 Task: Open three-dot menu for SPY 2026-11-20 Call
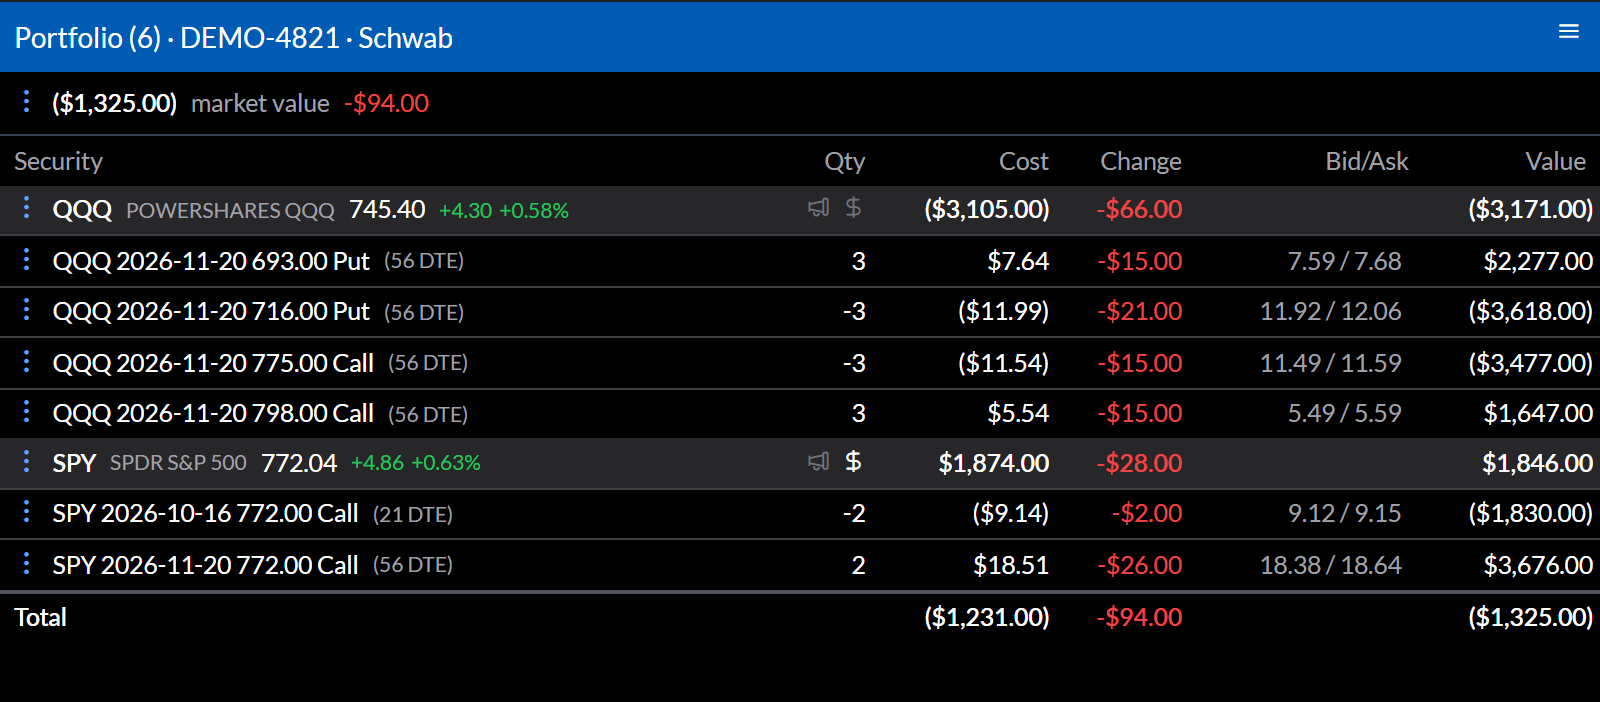(x=26, y=563)
